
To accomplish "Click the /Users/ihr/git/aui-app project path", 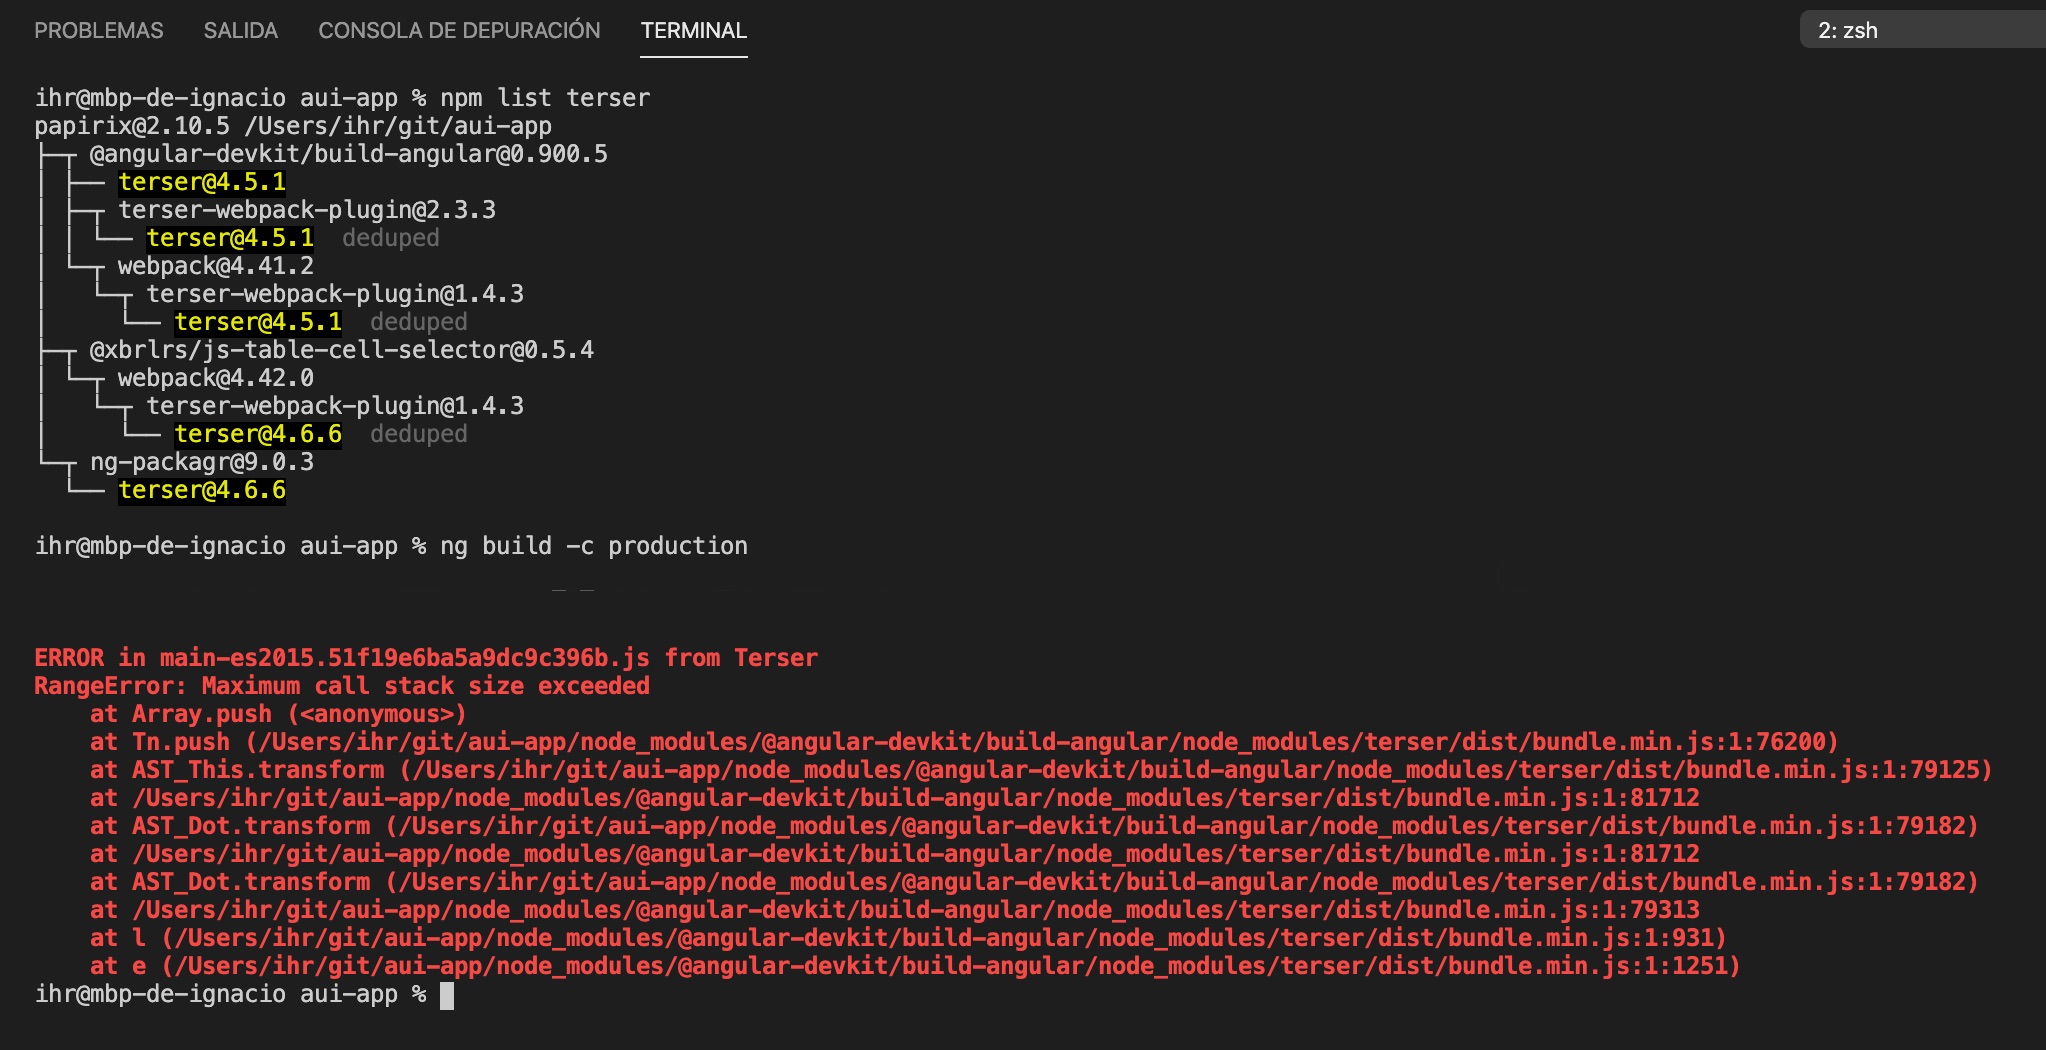I will pos(400,125).
